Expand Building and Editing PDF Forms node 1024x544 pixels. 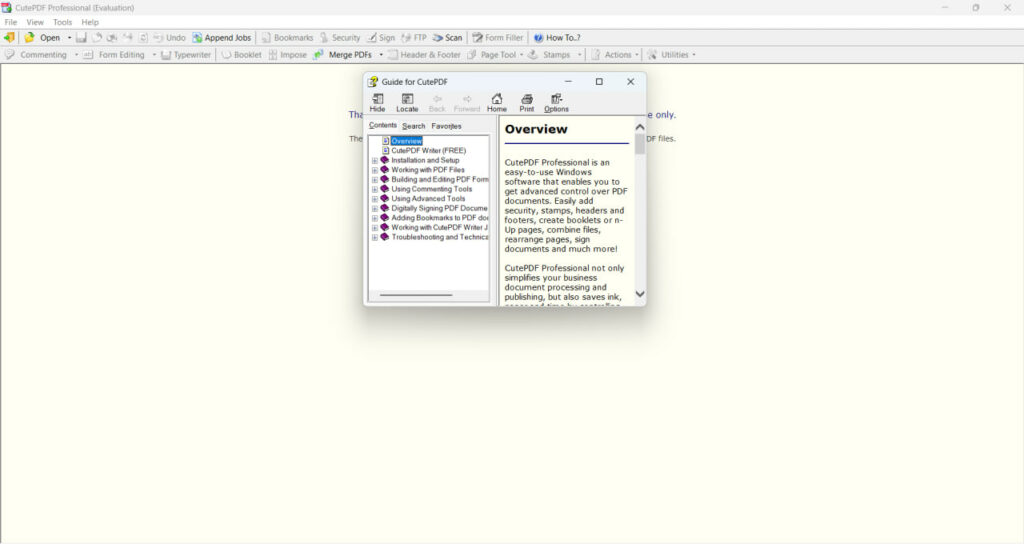(375, 180)
